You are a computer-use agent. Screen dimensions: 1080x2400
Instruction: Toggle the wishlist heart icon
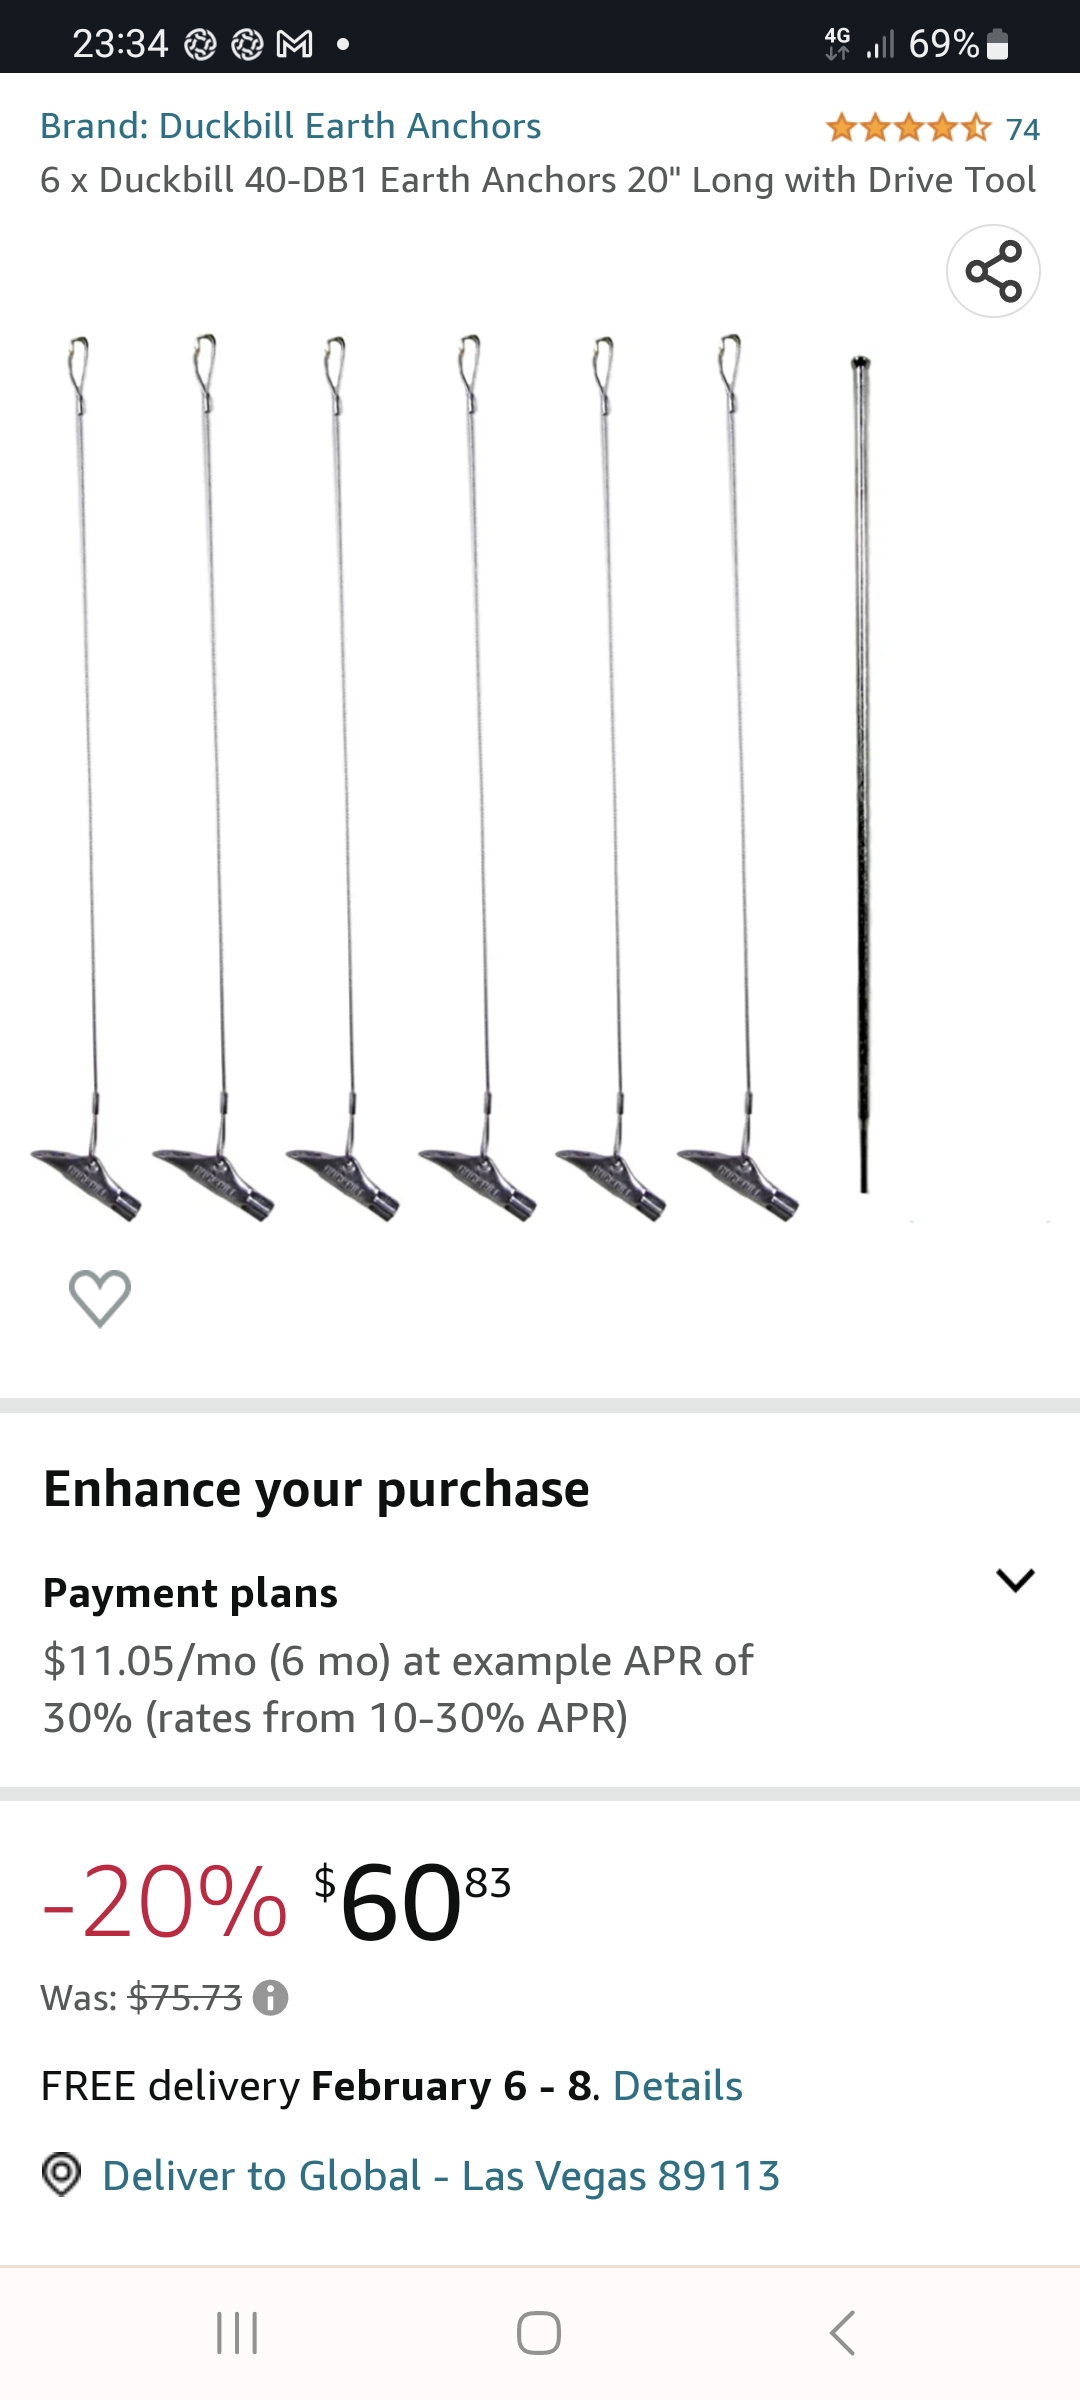(x=100, y=1298)
